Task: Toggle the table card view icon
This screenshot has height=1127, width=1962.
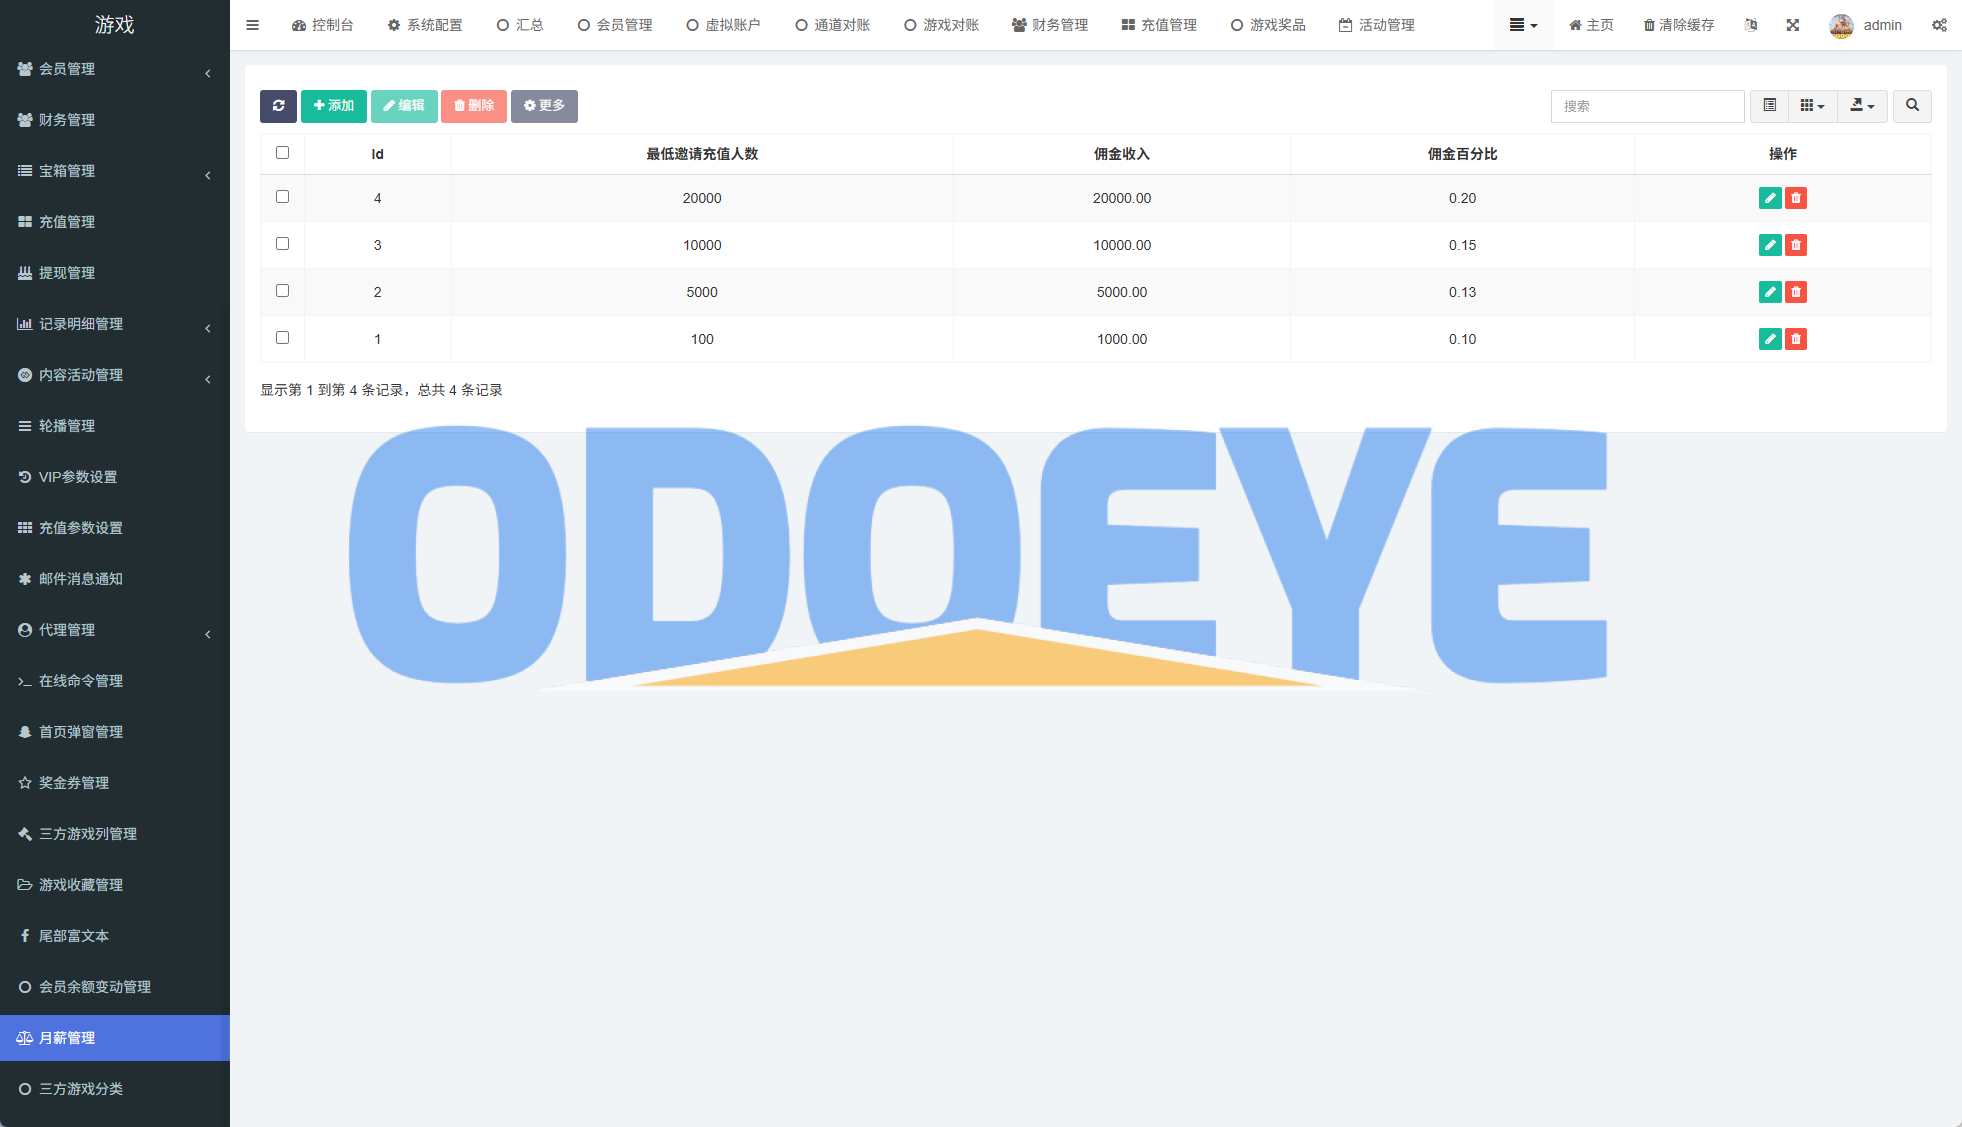Action: (1769, 106)
